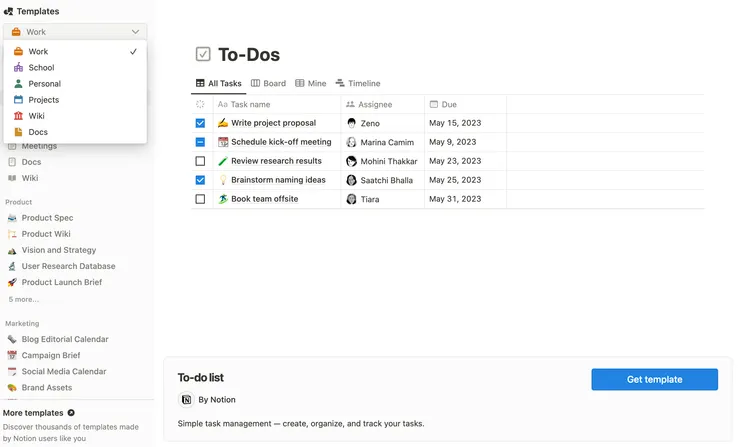Choose Personal from the category list
Viewport: 740px width, 447px height.
point(75,84)
